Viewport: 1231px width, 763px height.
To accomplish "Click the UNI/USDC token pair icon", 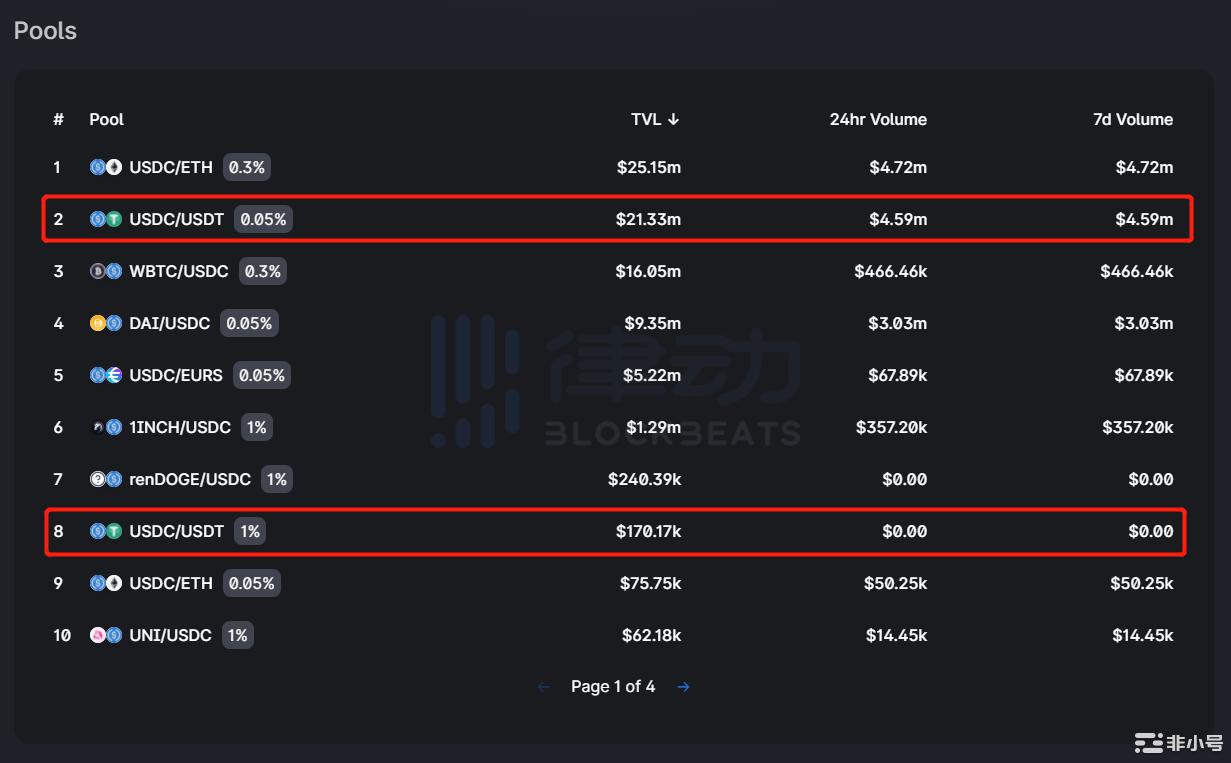I will point(106,635).
